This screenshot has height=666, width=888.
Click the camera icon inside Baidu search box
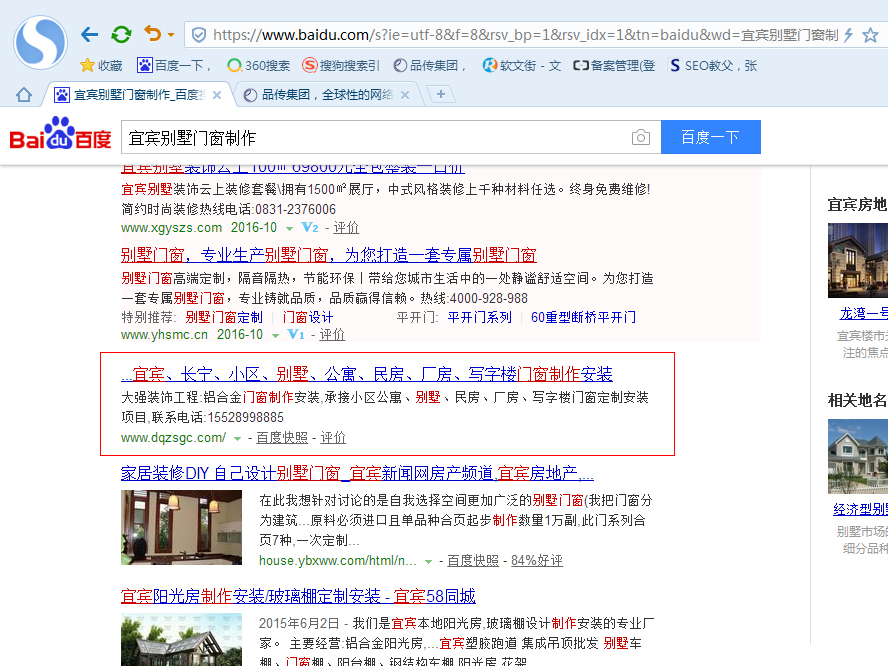click(640, 136)
